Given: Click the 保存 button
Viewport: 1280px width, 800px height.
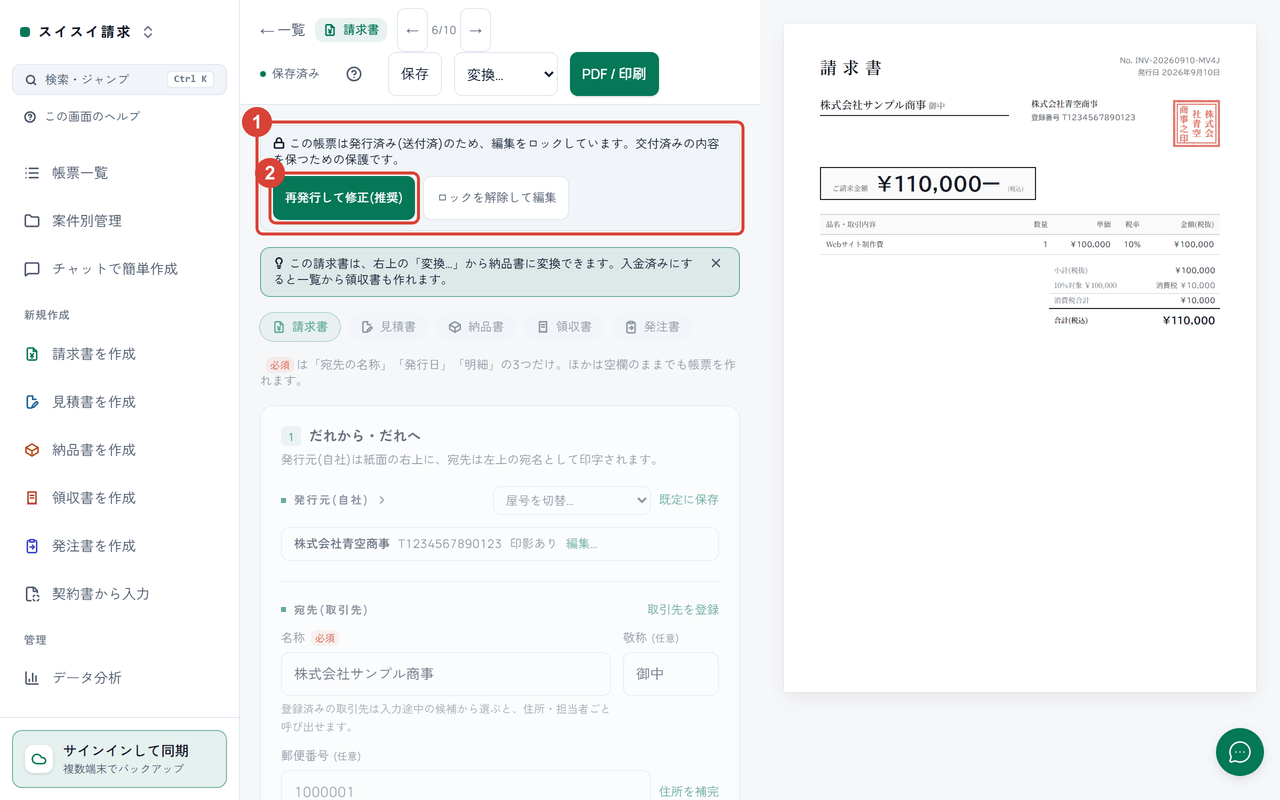Looking at the screenshot, I should [415, 74].
